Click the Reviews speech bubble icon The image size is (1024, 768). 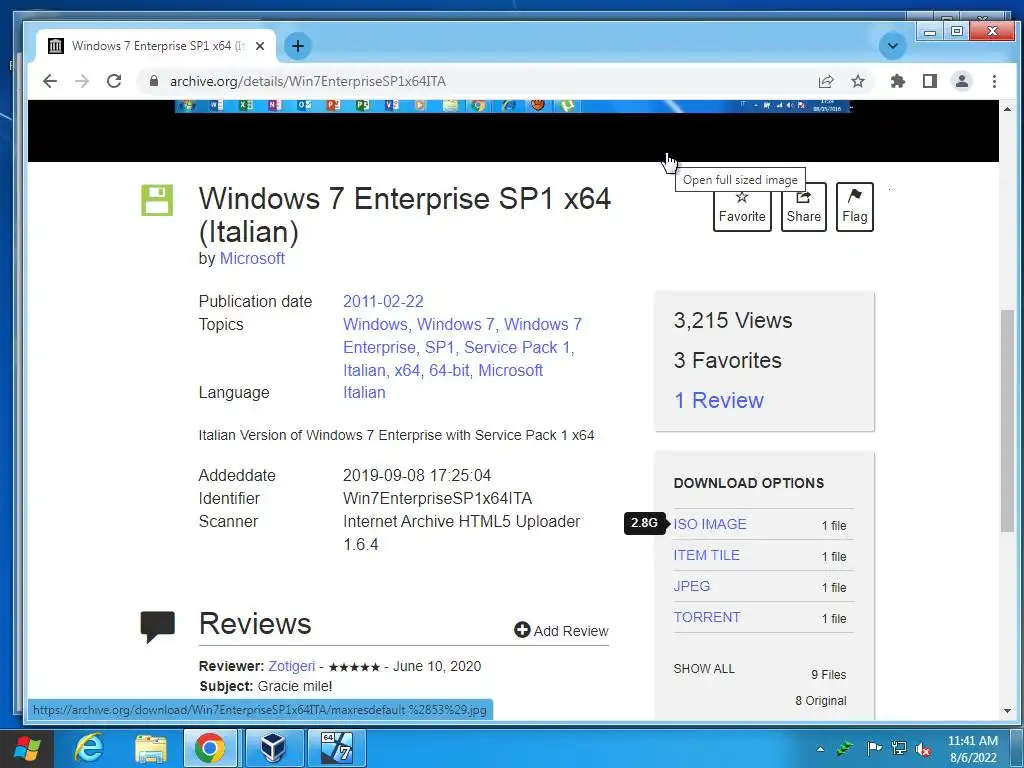(x=157, y=626)
